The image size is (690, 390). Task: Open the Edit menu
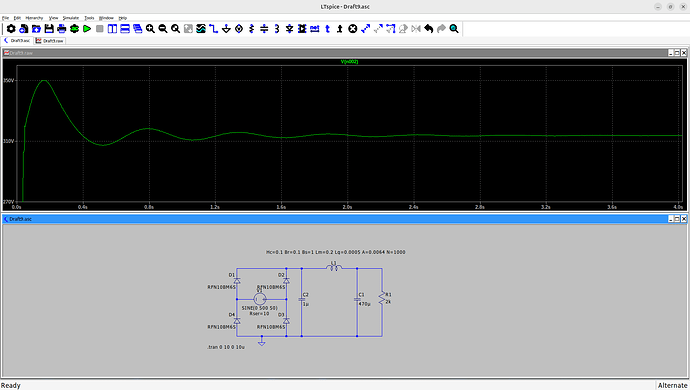point(17,18)
